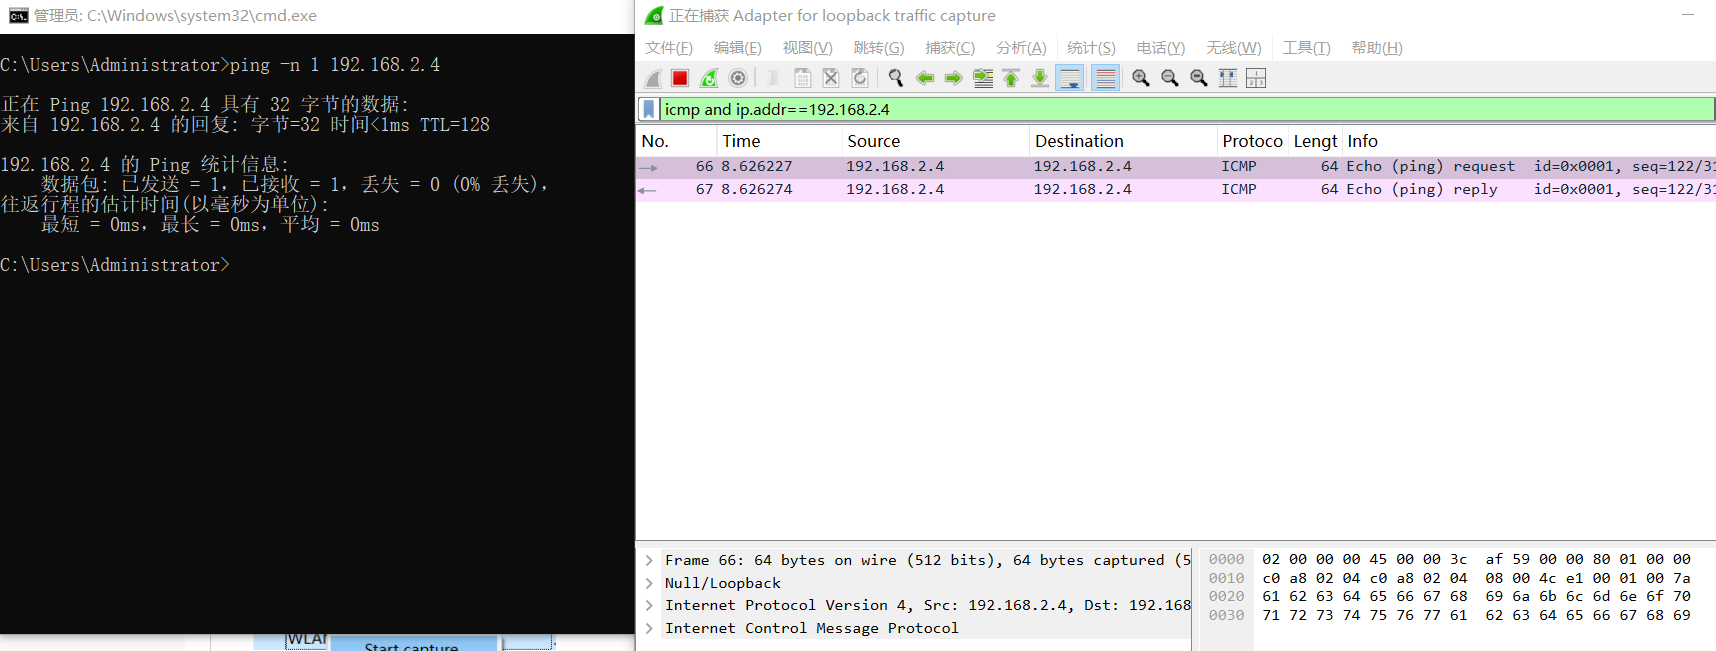Click the cmd window title bar icon
Image resolution: width=1716 pixels, height=651 pixels.
coord(18,16)
